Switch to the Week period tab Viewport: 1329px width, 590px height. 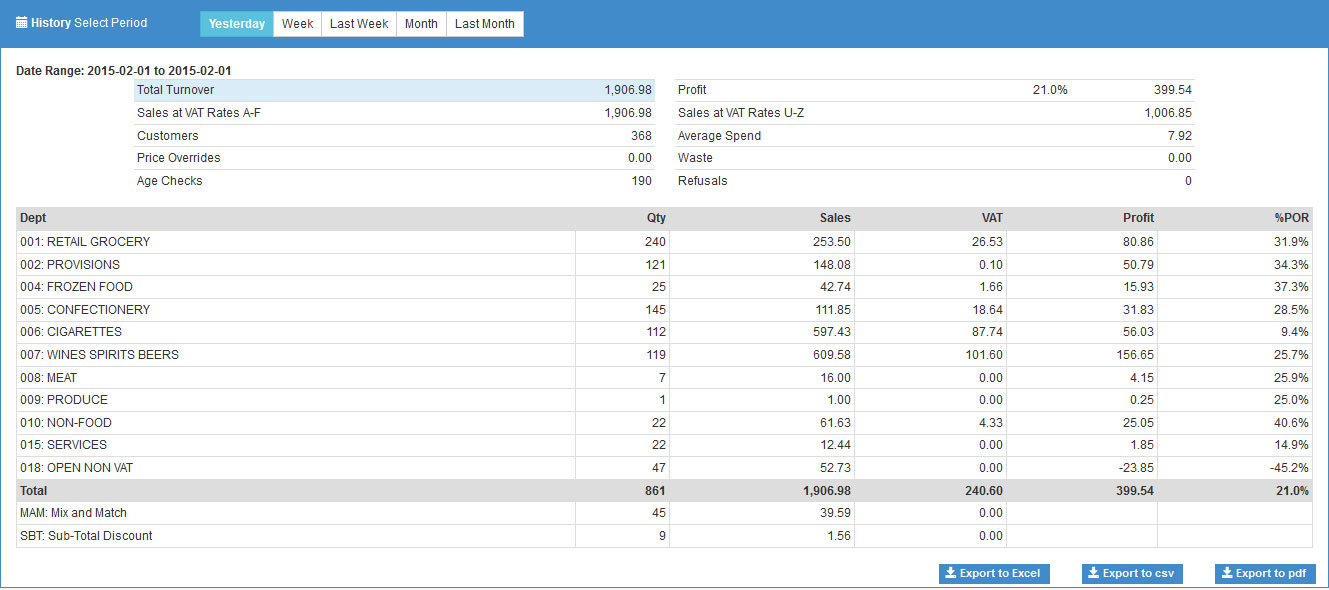point(297,24)
